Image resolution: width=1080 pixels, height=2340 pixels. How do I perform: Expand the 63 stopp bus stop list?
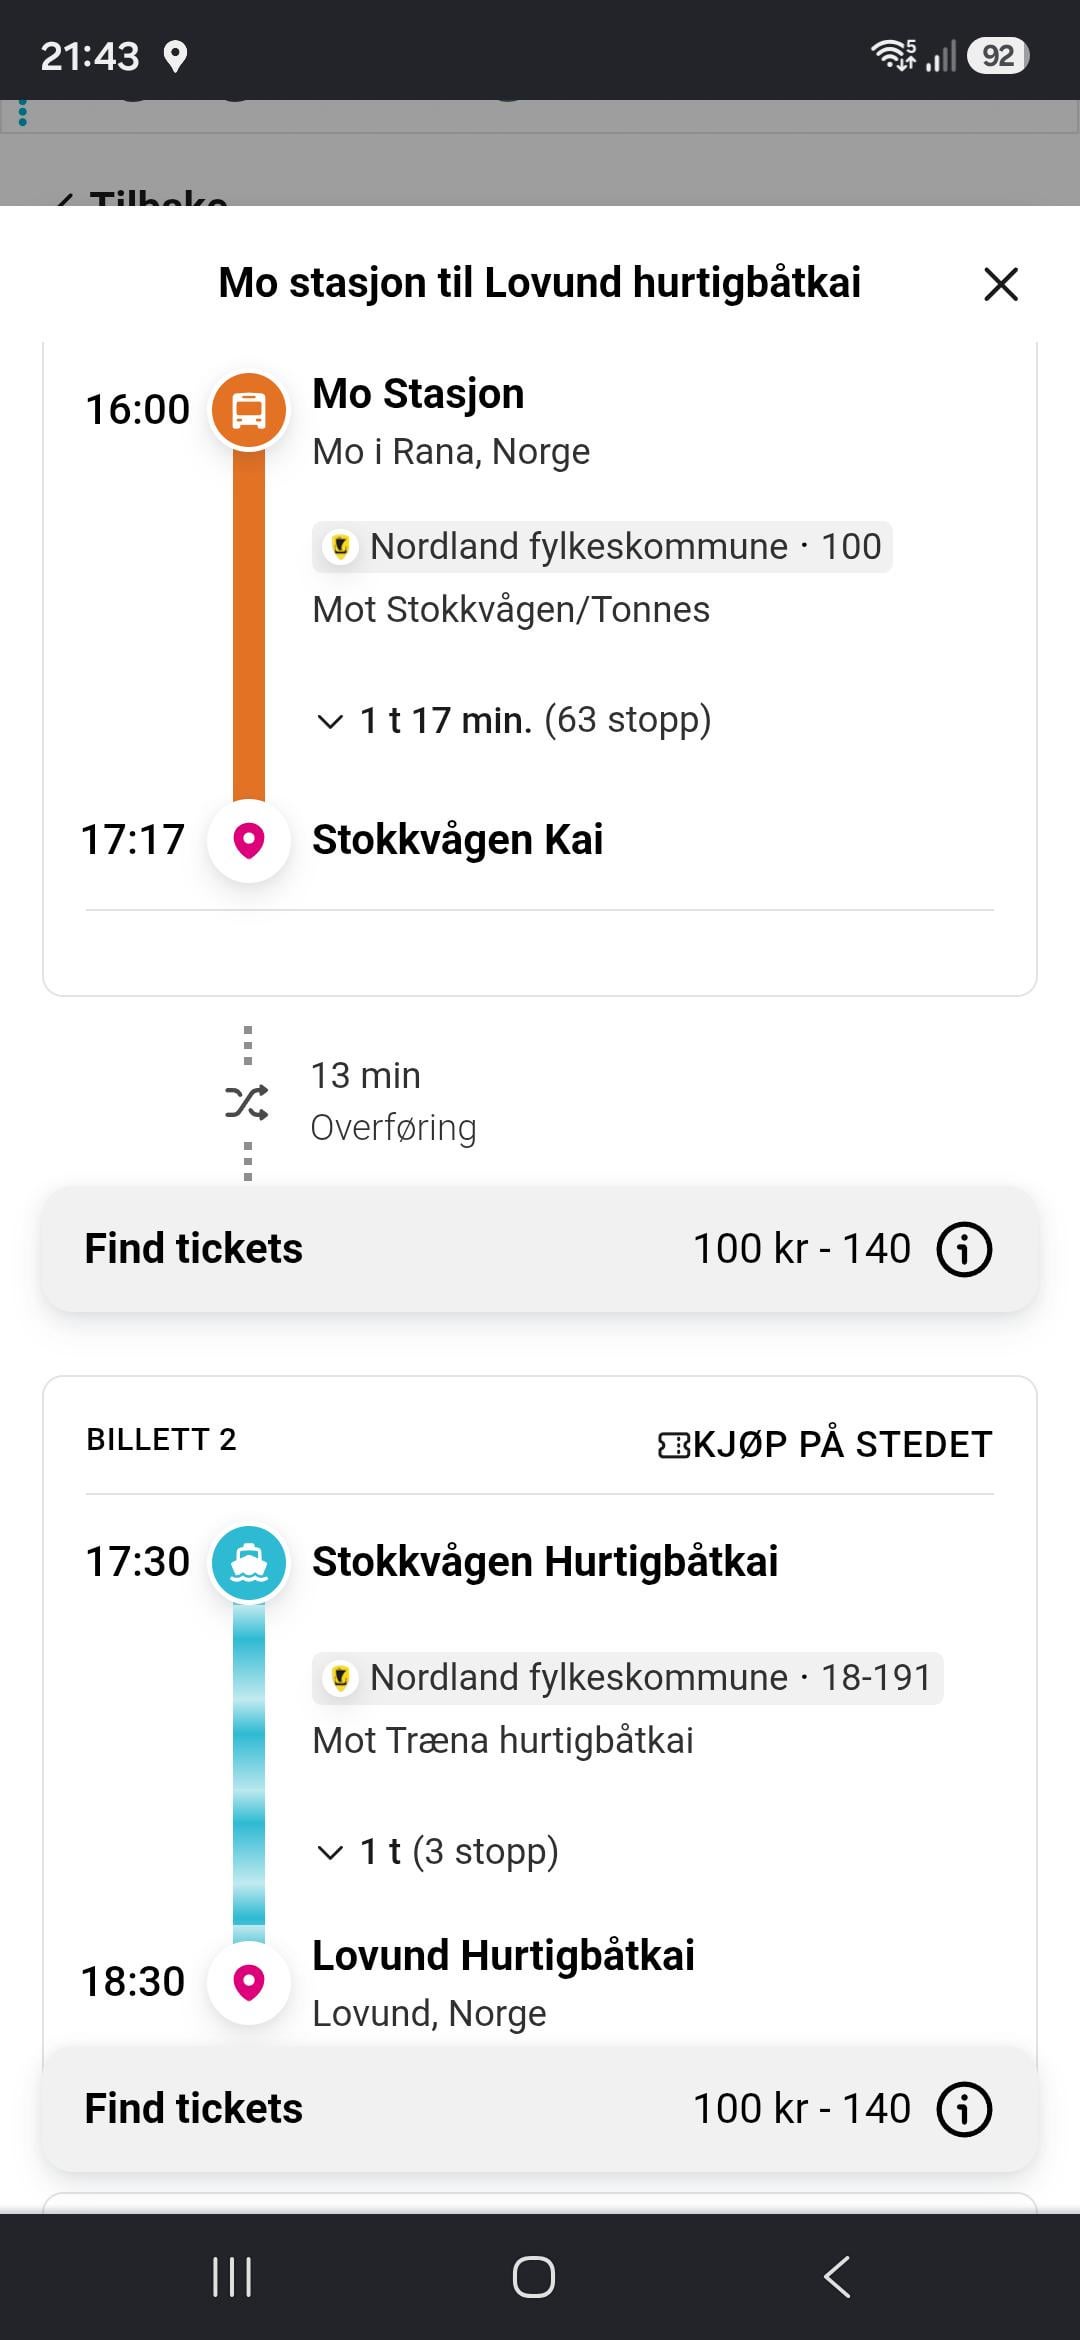[x=513, y=720]
